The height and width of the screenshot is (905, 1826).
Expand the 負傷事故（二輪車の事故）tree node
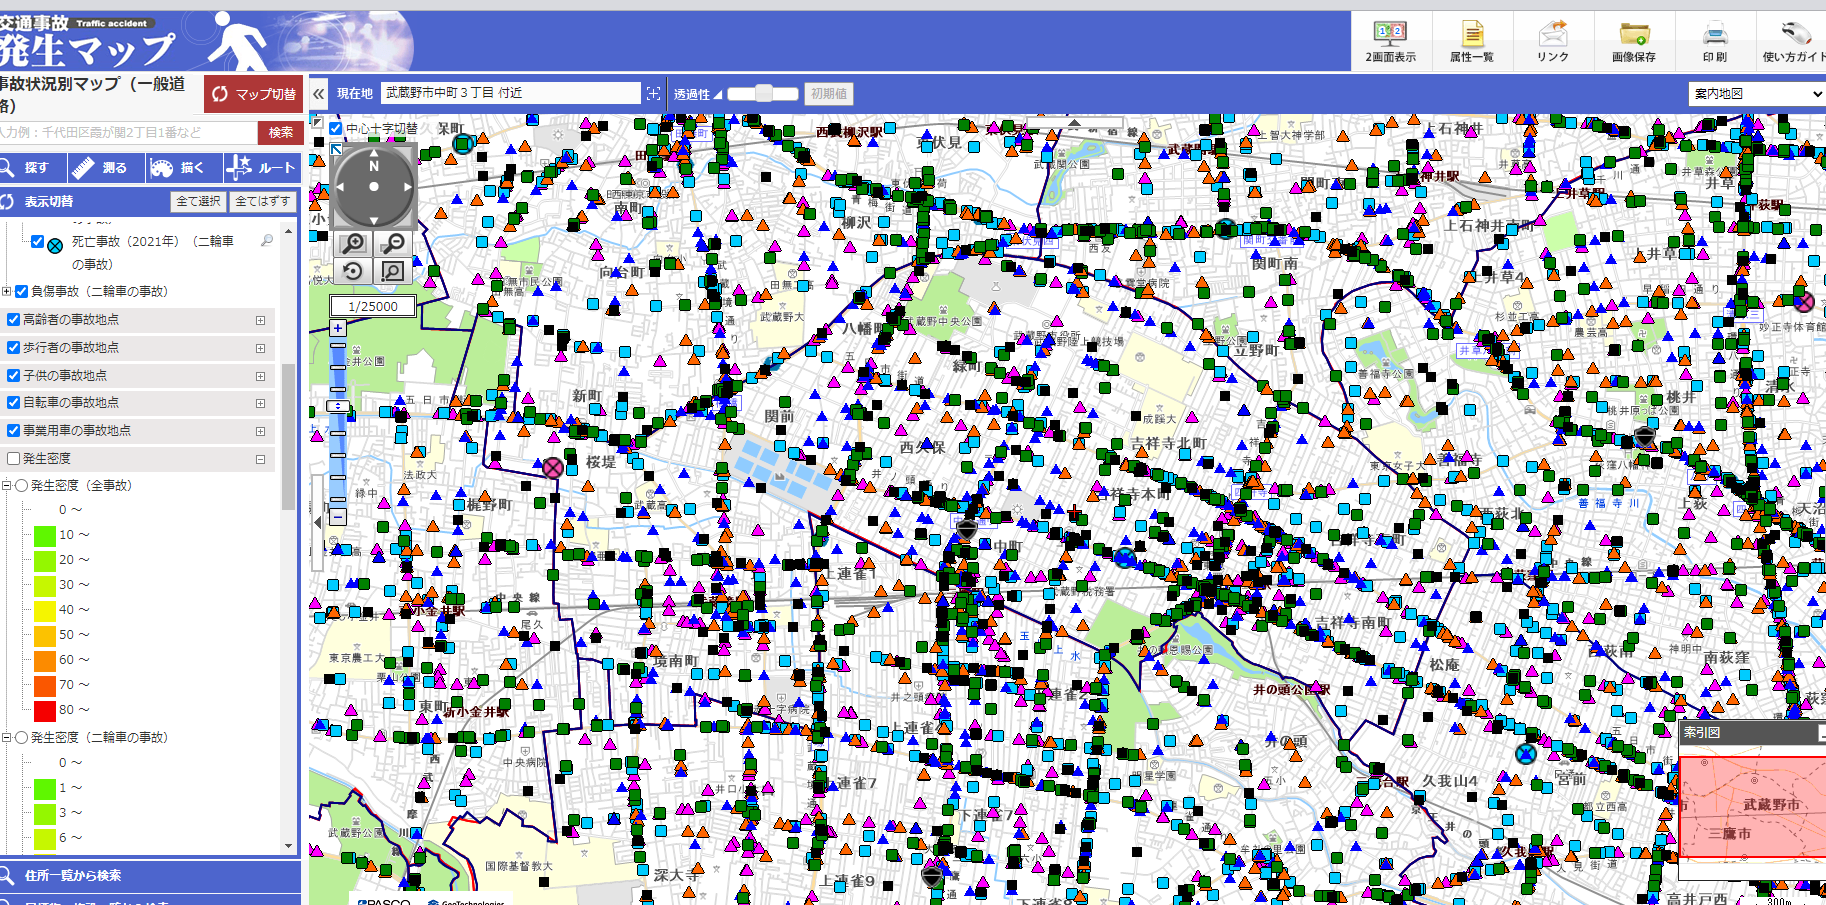click(x=7, y=292)
